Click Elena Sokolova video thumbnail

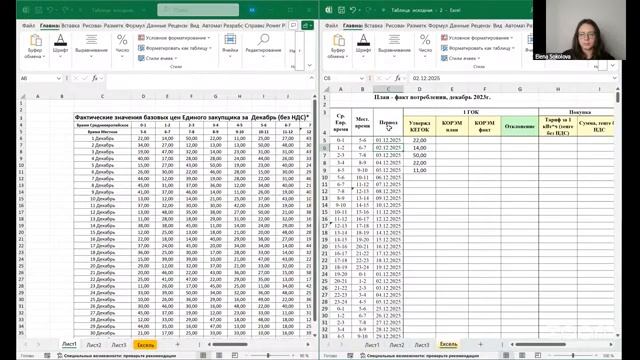coord(579,30)
